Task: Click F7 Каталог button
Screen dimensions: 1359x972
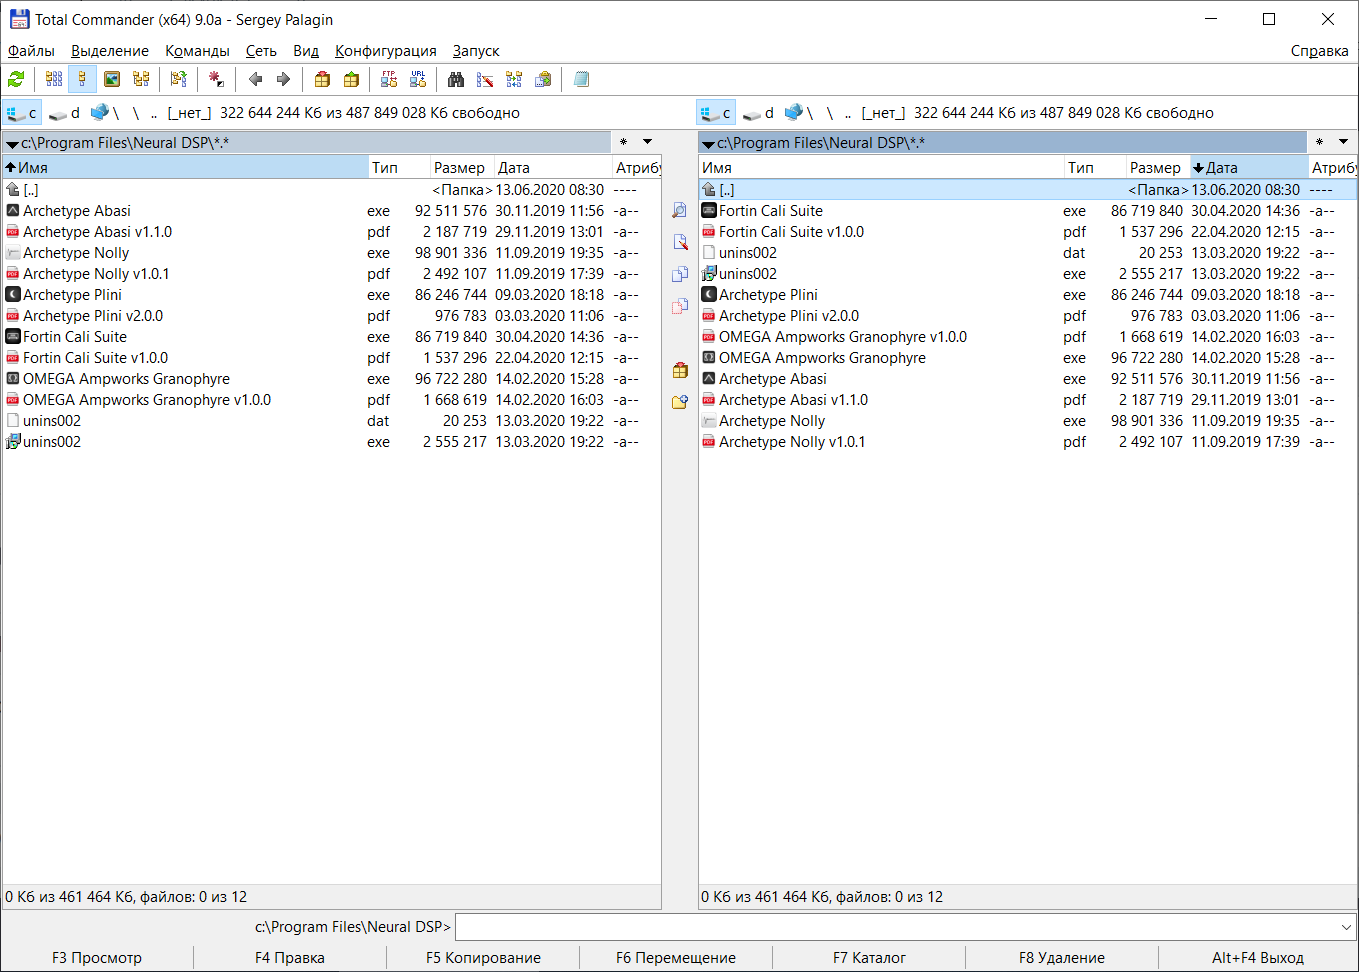Action: (x=869, y=957)
